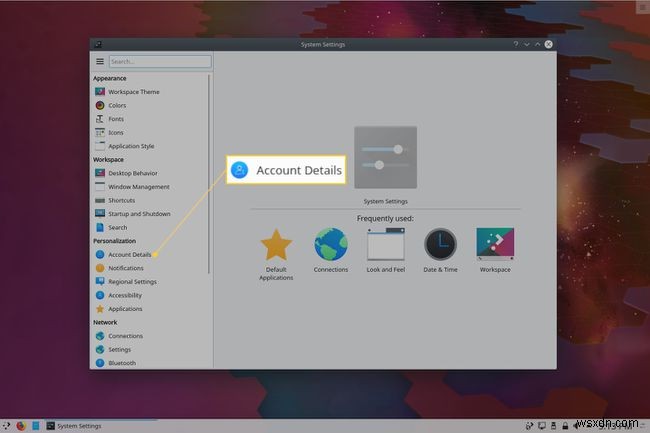Select the Accessibility icon
The width and height of the screenshot is (650, 433).
point(100,295)
